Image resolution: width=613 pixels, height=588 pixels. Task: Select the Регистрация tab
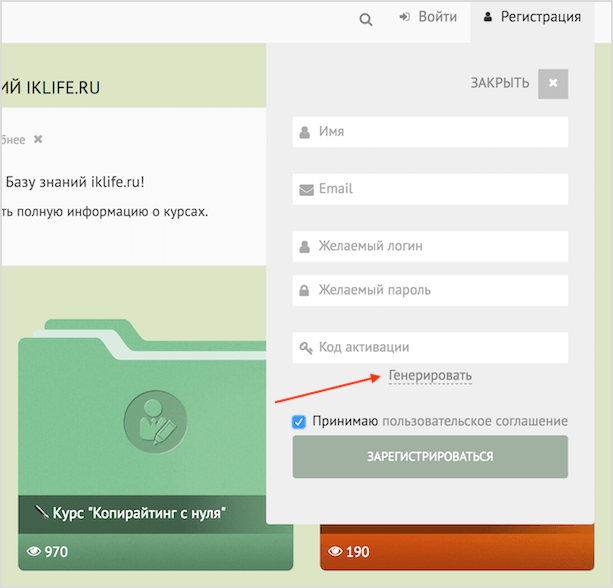(532, 22)
